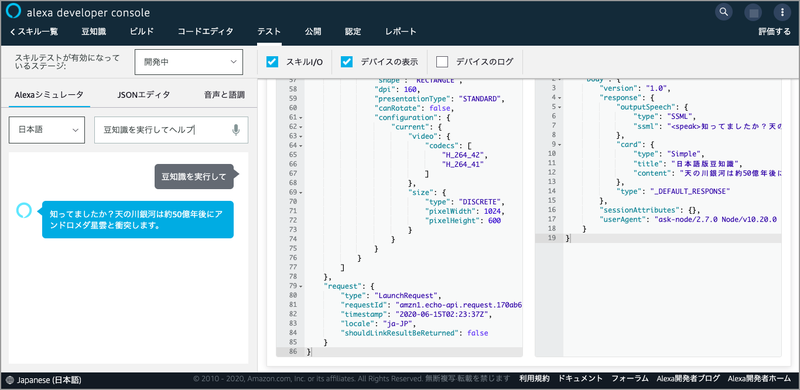Click the "H_264_42" codec line
Viewport: 800px width, 390px height.
465,155
